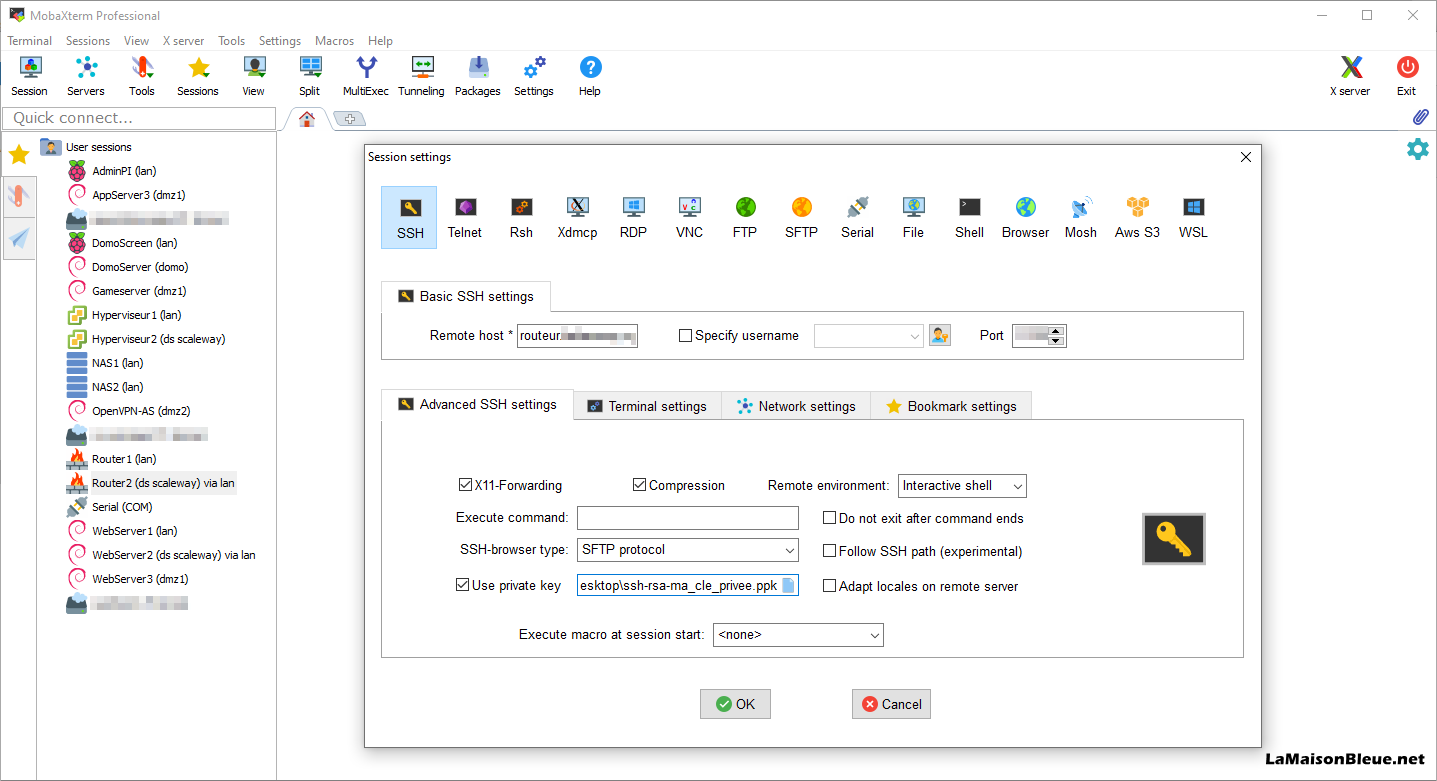Open the Tools toolbar icon
1437x781 pixels.
[142, 76]
